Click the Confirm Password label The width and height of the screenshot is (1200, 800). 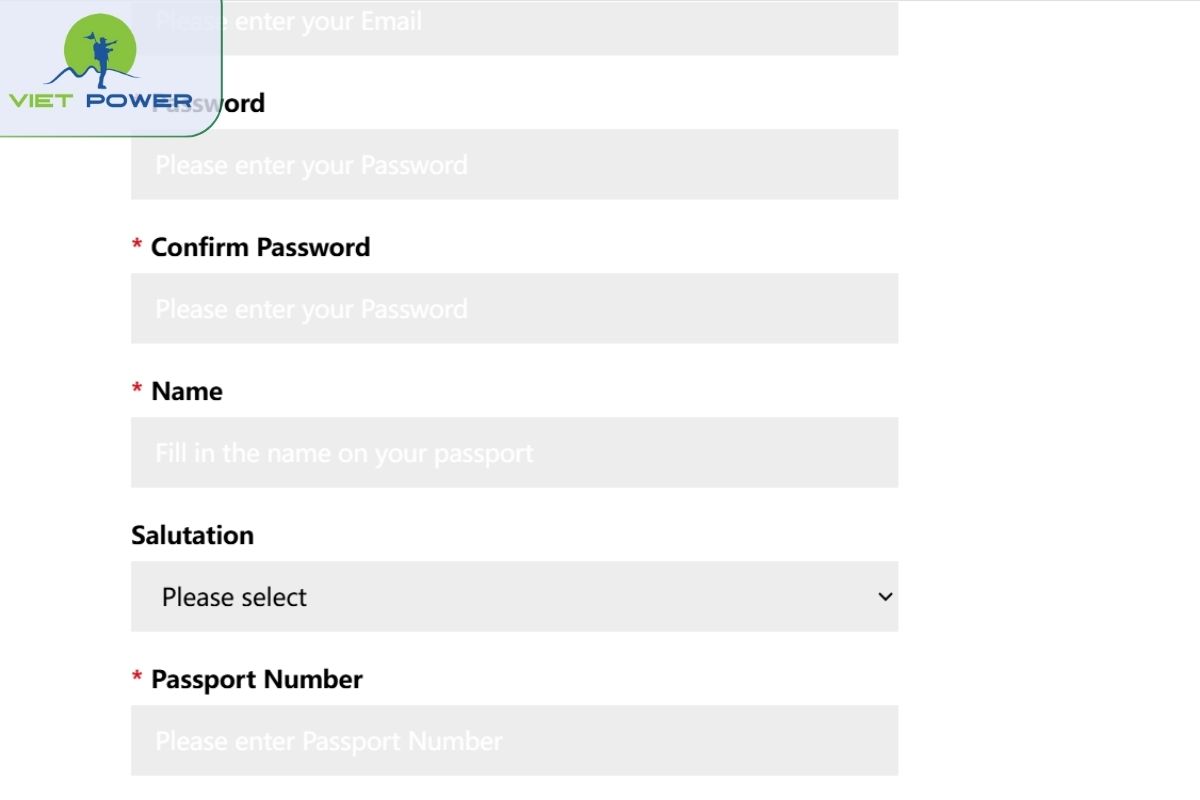260,247
